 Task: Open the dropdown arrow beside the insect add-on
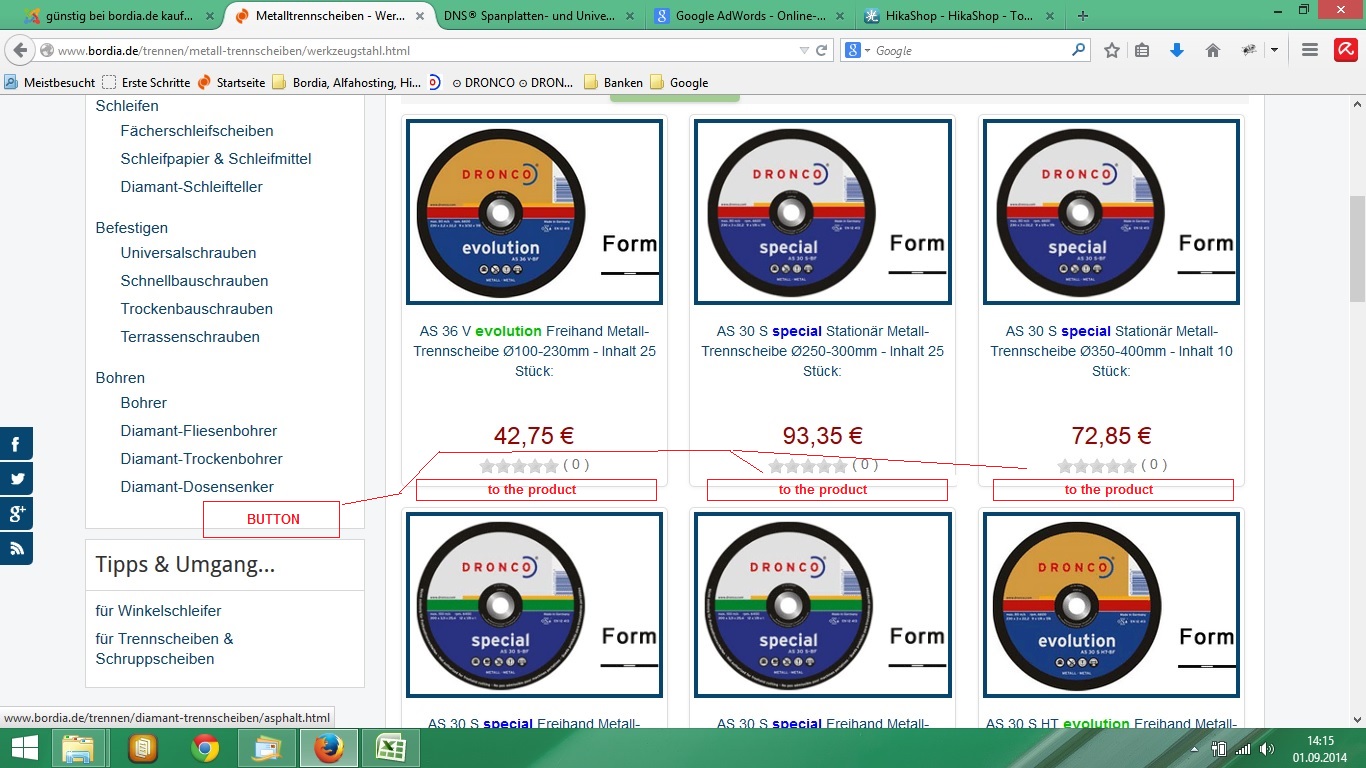point(1274,51)
